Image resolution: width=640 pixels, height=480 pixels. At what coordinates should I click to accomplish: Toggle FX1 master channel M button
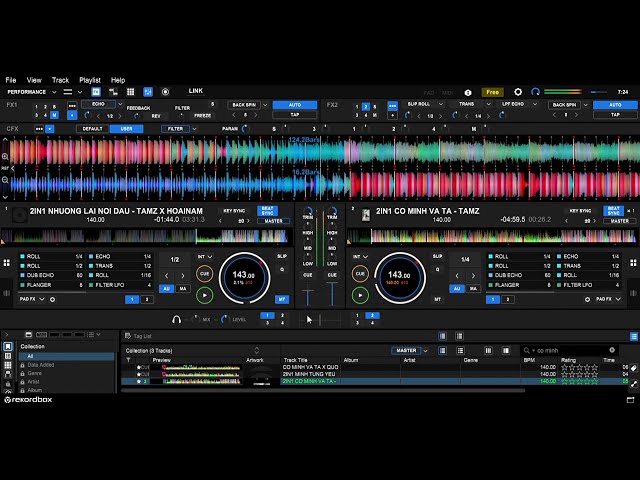(x=54, y=115)
